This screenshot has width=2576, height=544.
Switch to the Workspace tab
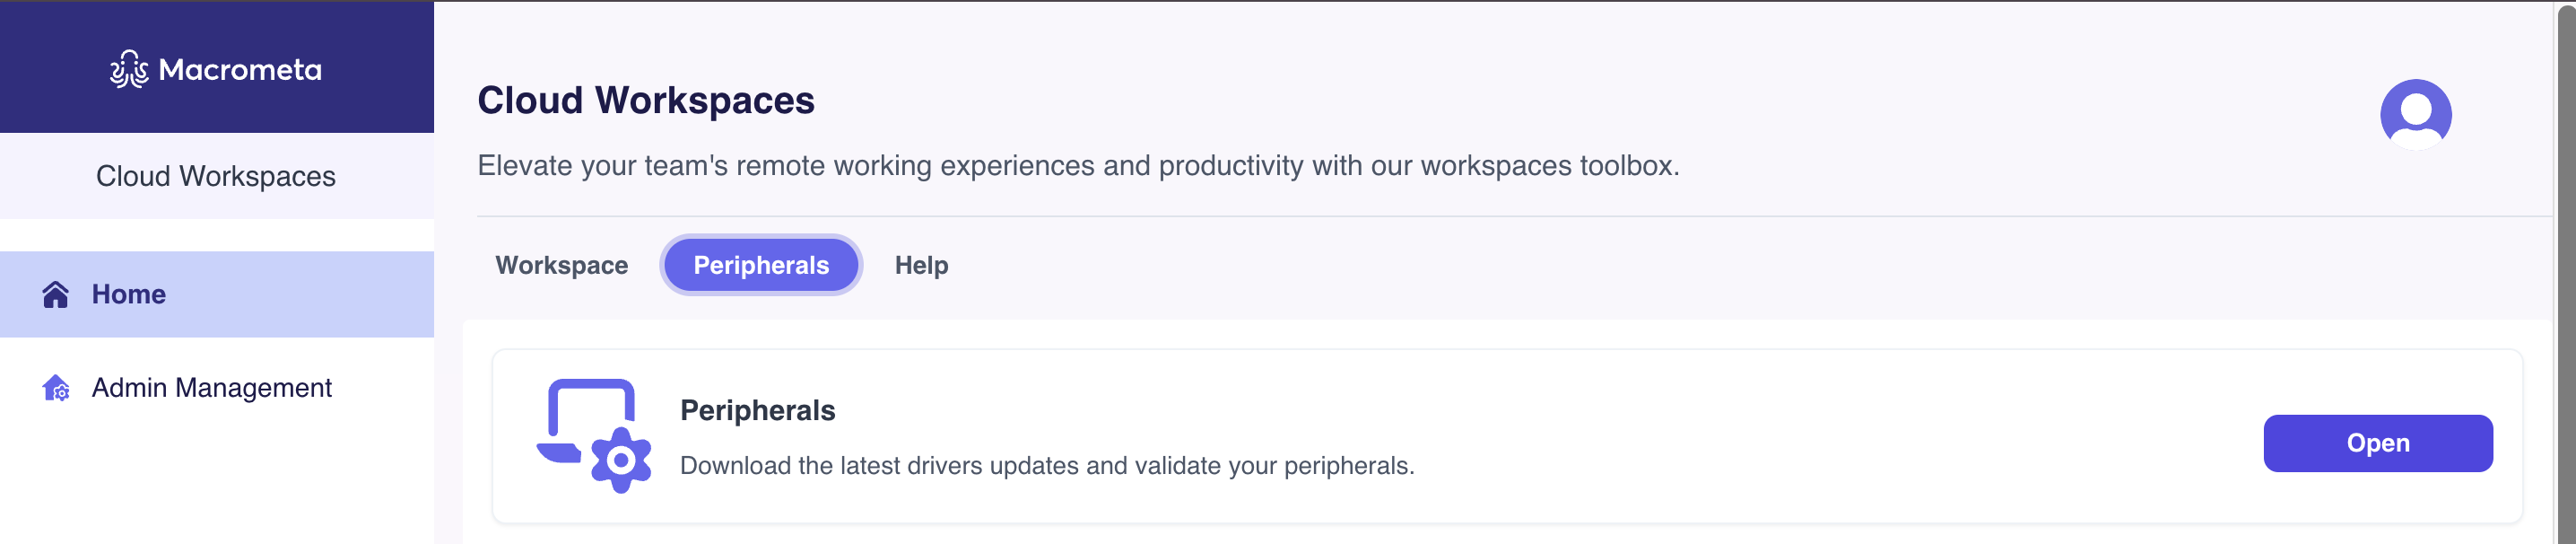point(561,265)
